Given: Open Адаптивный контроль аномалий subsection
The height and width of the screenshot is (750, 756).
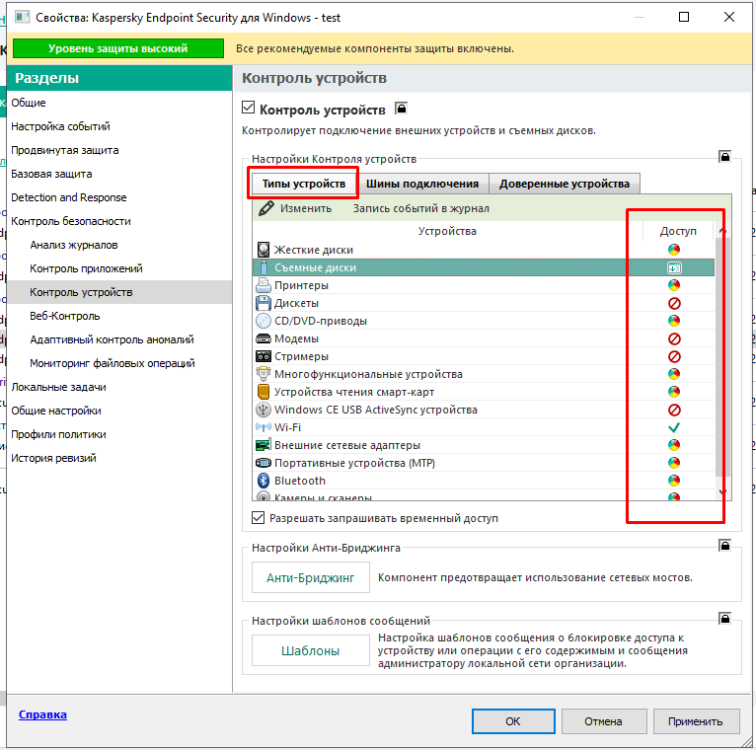Looking at the screenshot, I should tap(112, 340).
